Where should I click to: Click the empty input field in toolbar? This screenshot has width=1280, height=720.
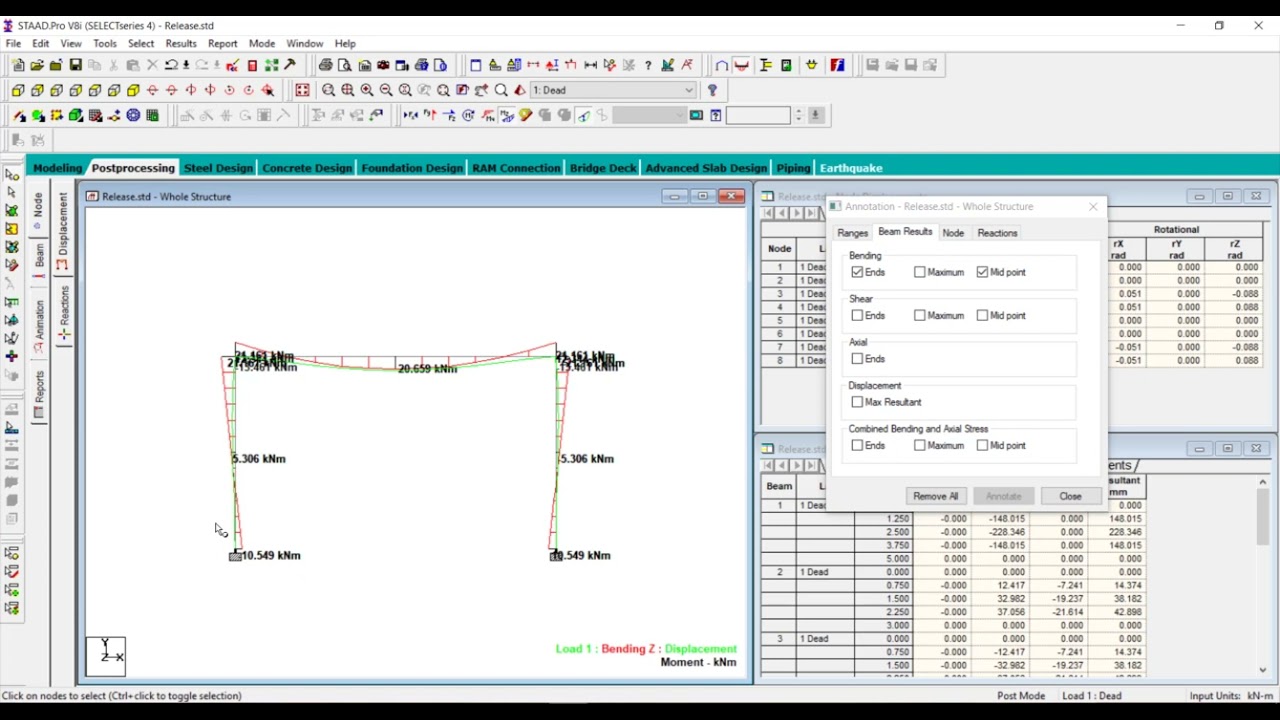point(758,115)
